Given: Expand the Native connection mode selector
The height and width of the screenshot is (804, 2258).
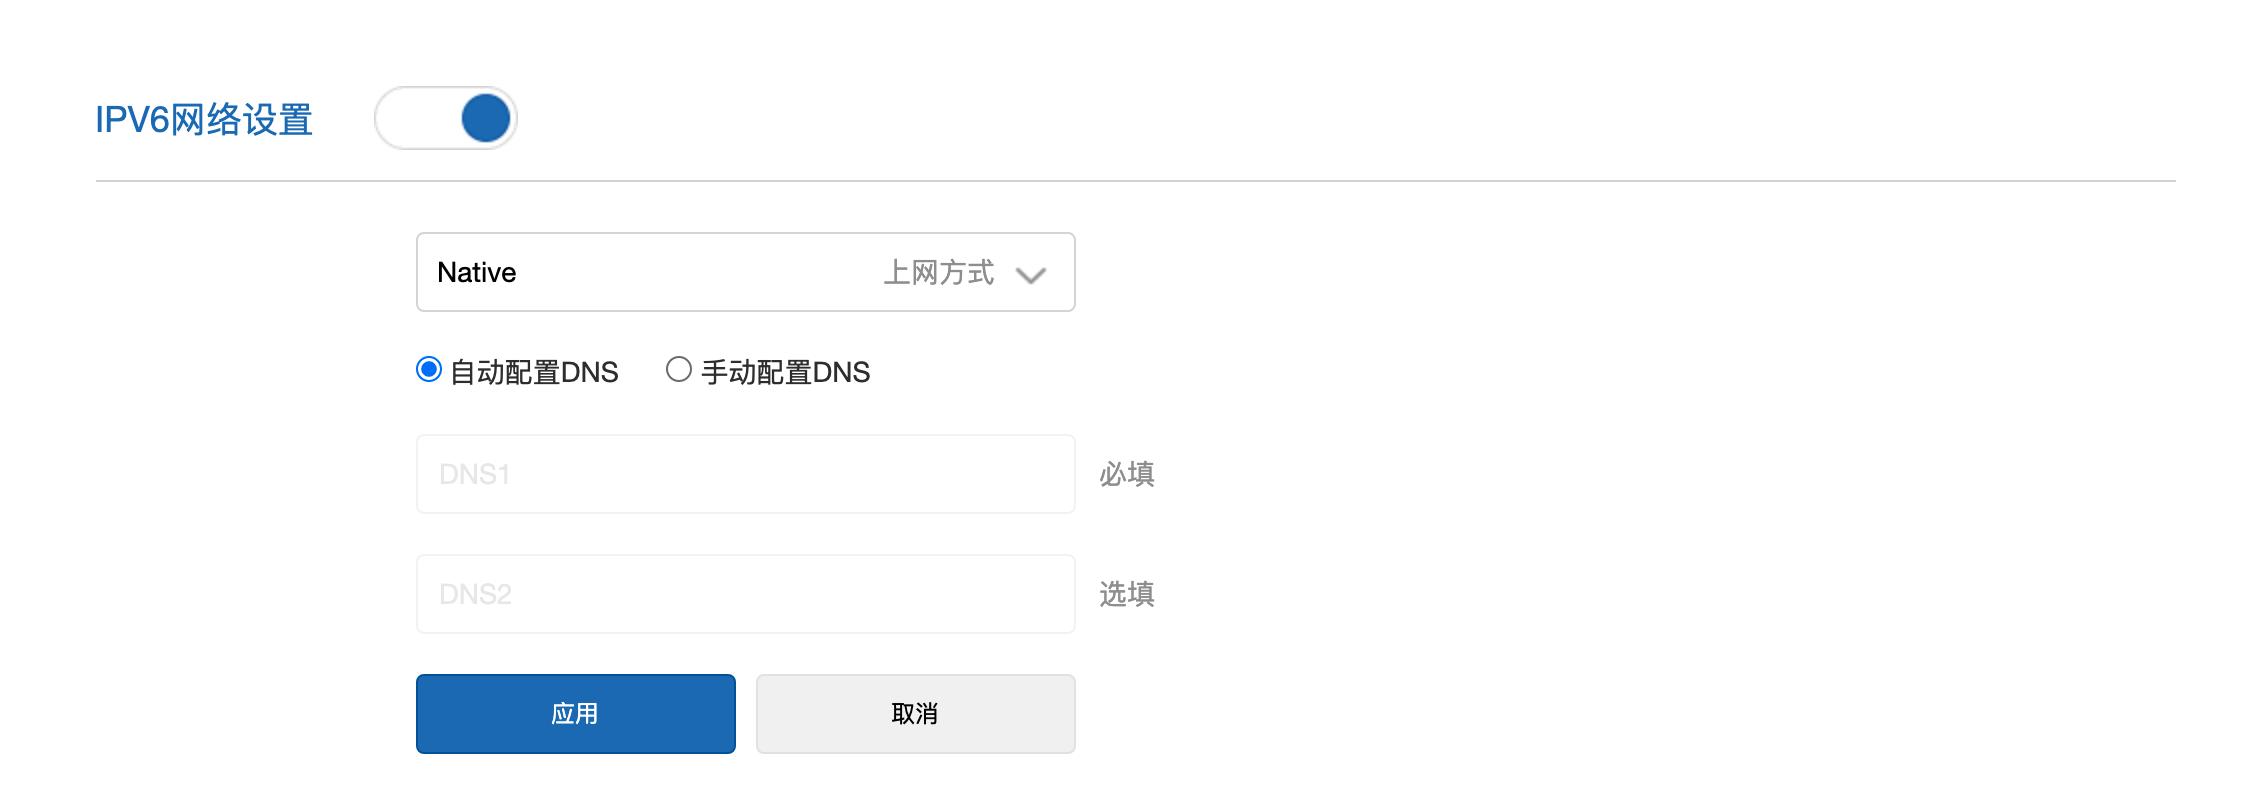Looking at the screenshot, I should click(x=745, y=272).
